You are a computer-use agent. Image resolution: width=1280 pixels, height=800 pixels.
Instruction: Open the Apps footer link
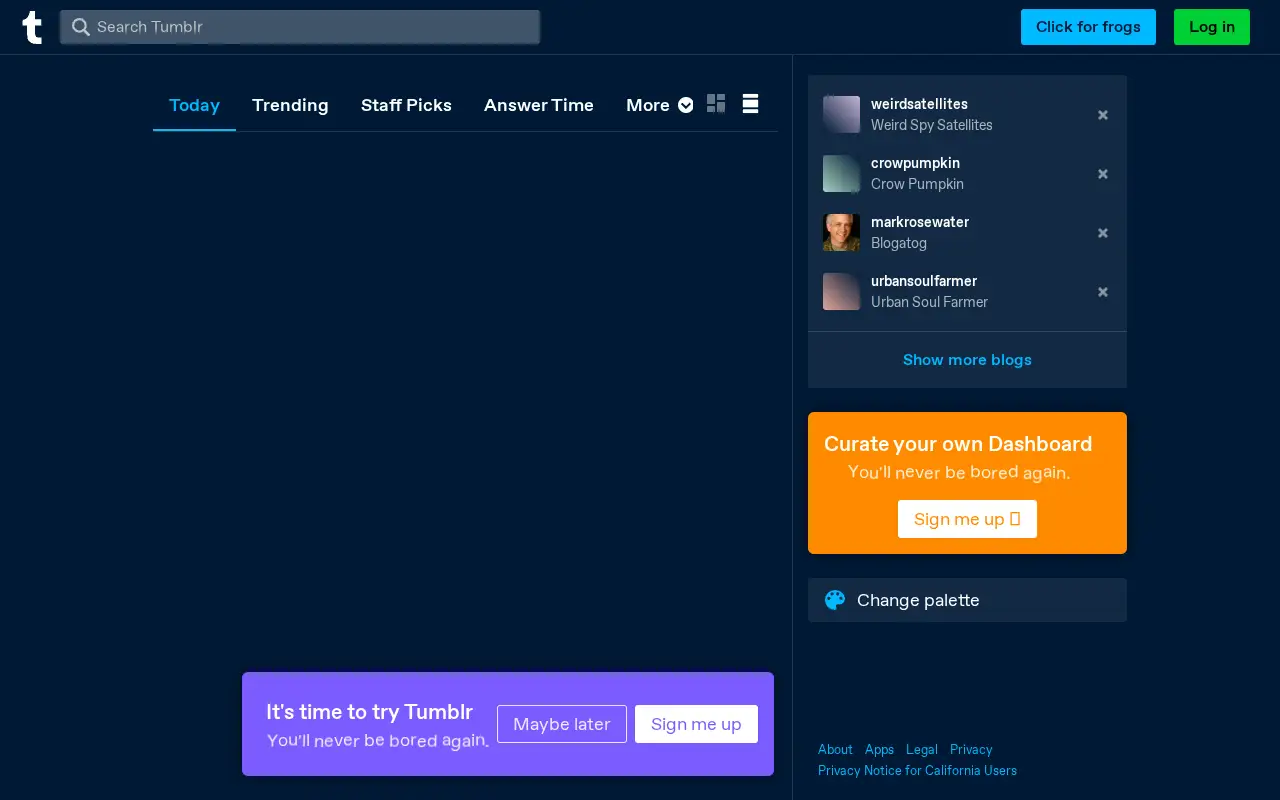[879, 749]
